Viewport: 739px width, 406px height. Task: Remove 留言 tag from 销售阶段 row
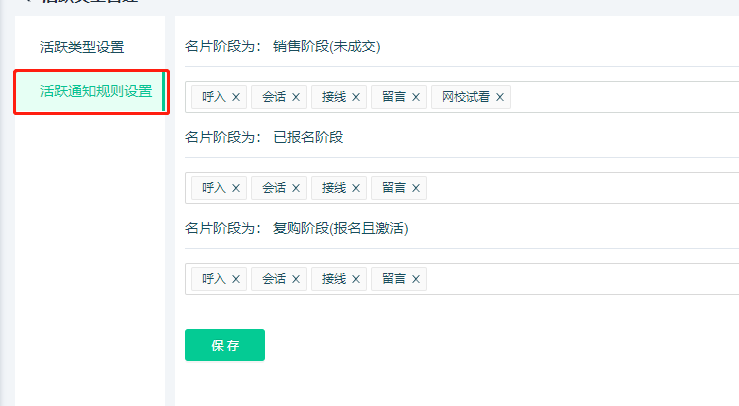coord(416,97)
